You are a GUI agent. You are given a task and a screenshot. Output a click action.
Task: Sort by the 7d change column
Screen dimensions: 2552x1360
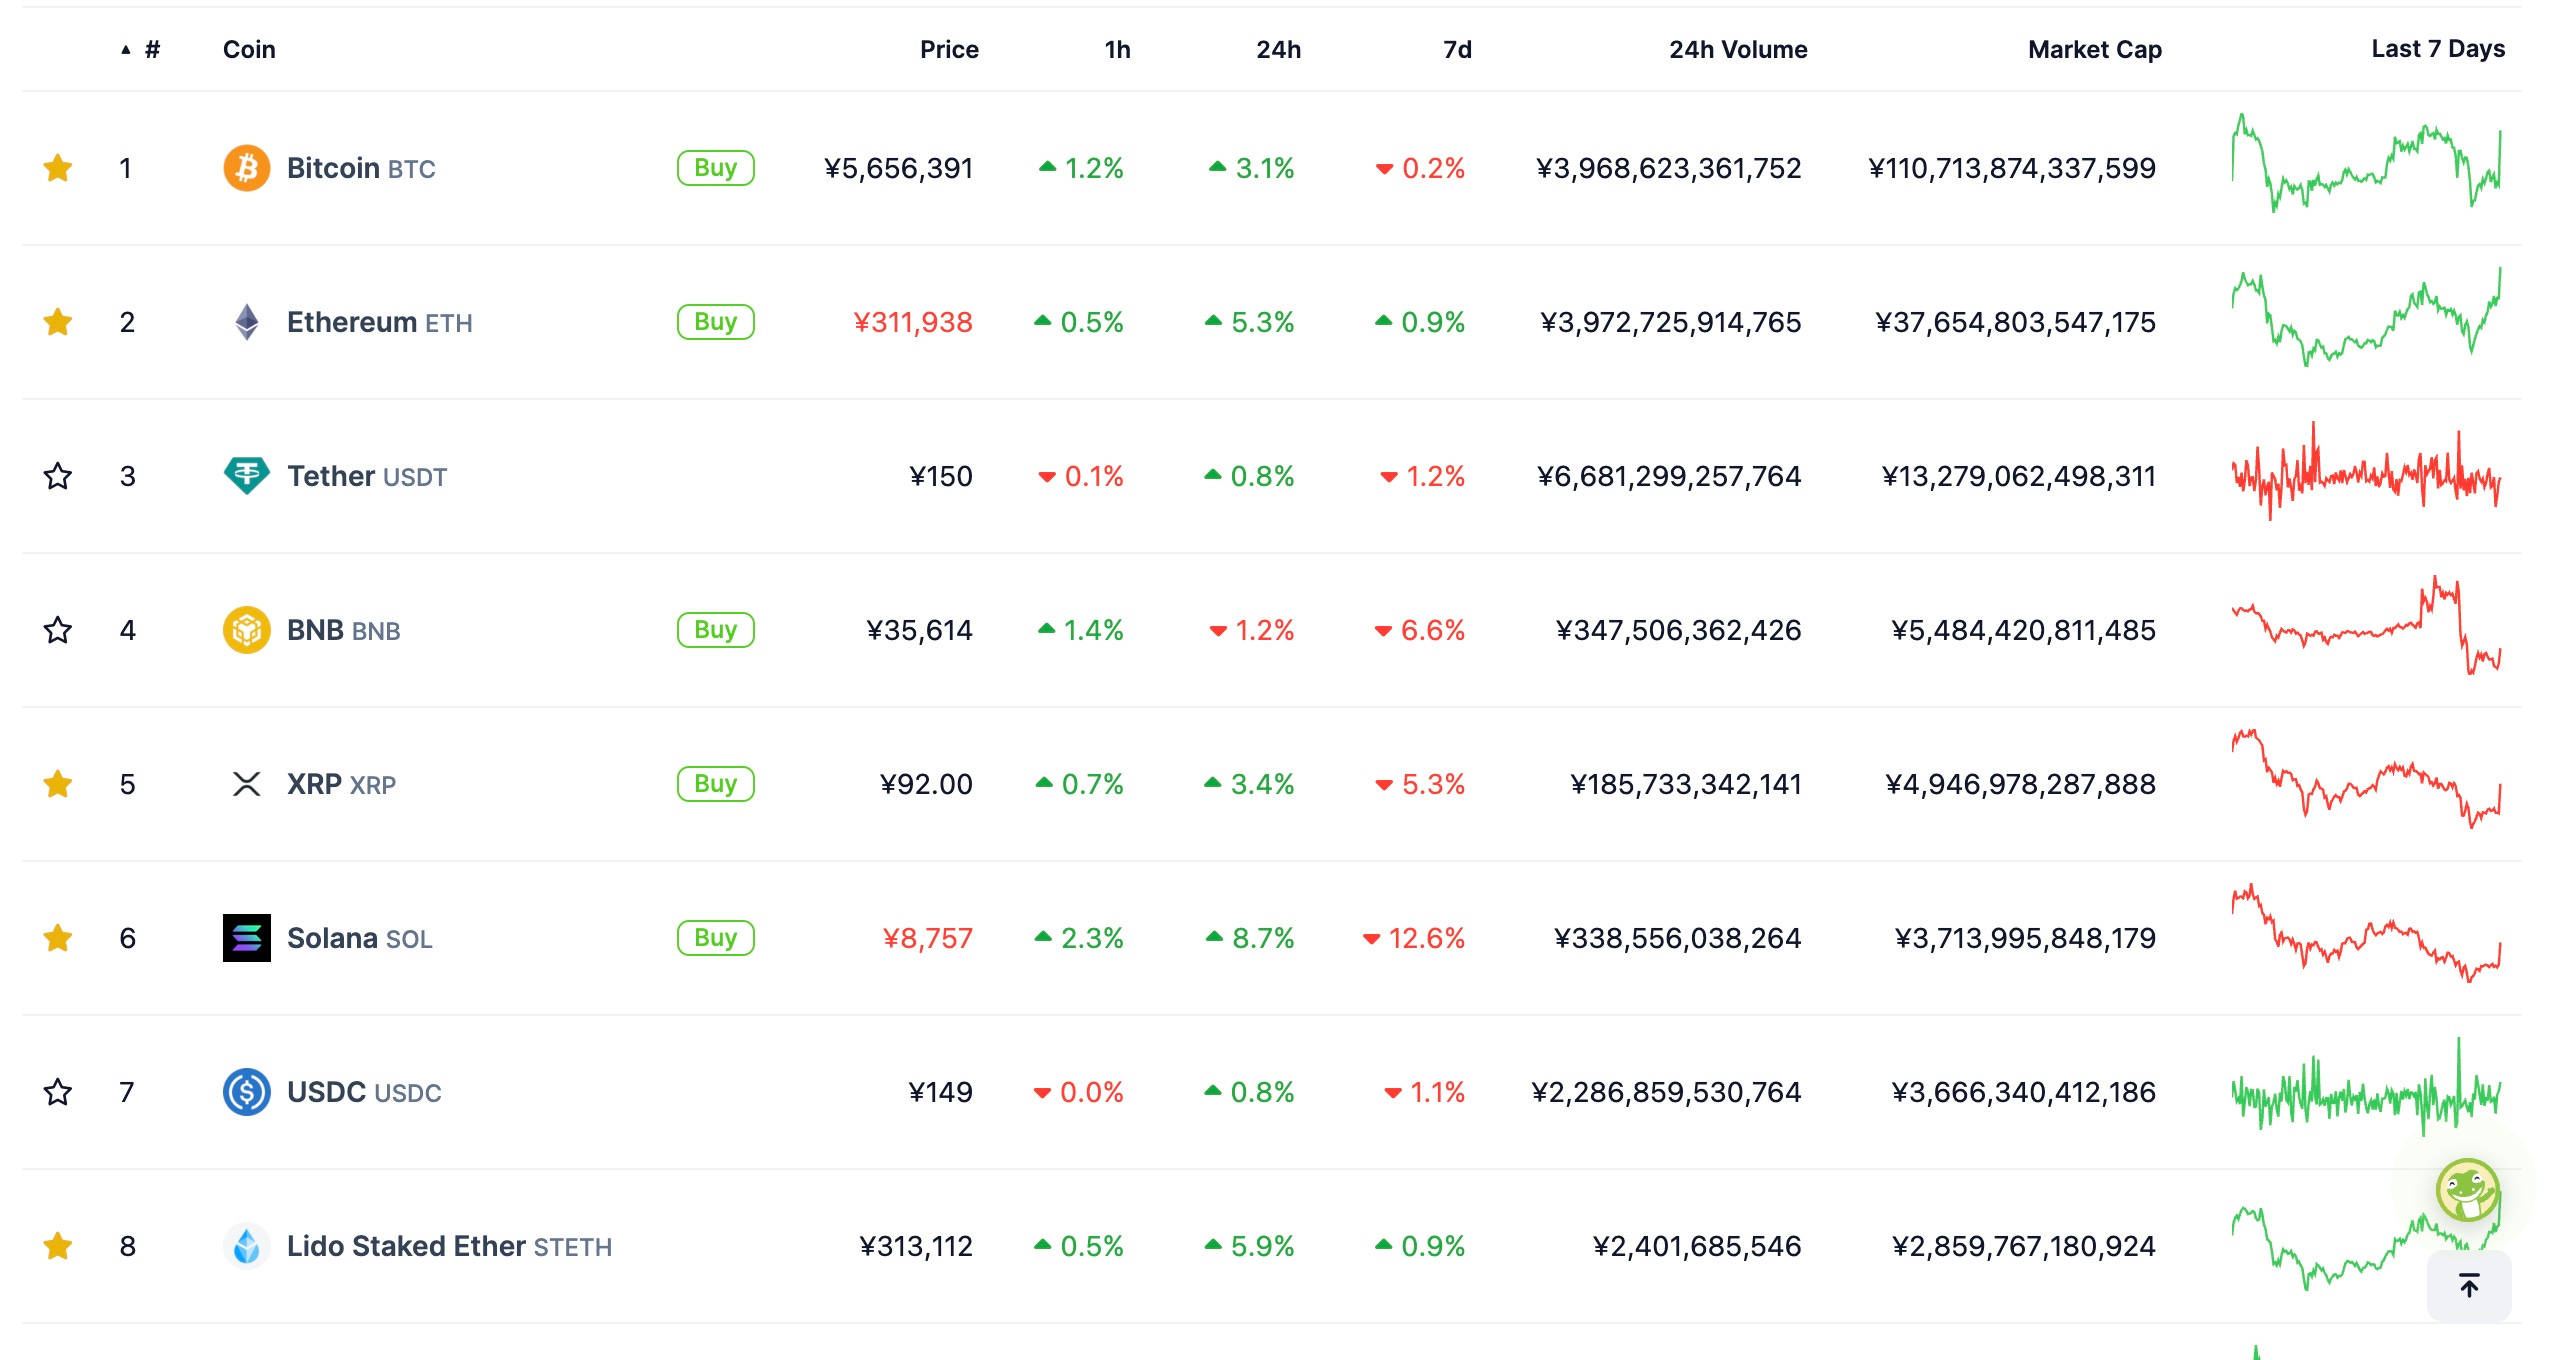1457,49
